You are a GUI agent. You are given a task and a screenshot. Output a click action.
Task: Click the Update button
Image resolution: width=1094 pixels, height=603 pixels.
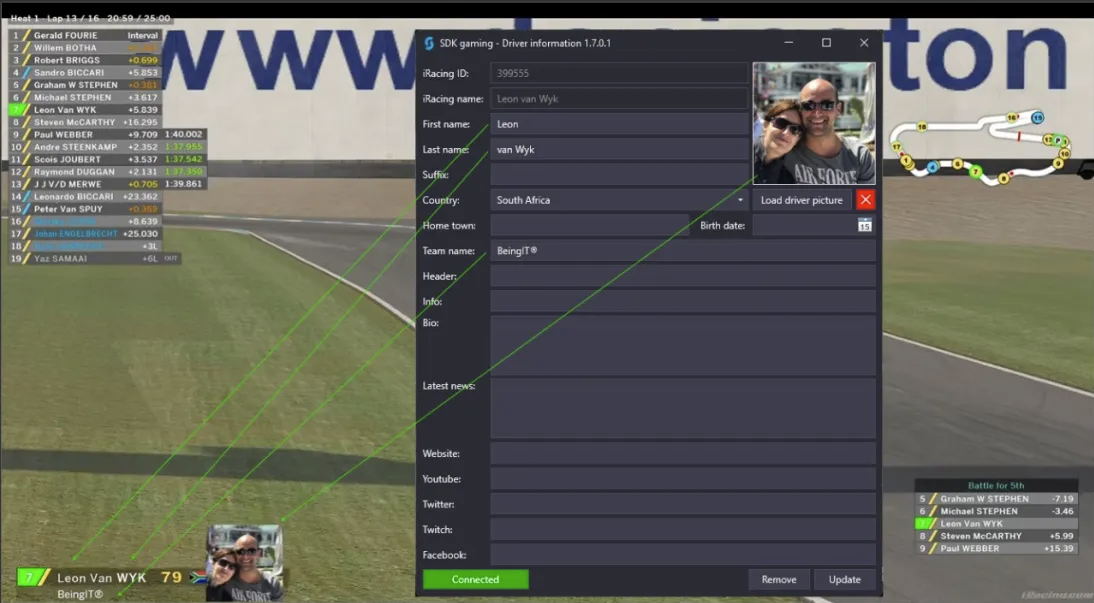click(x=844, y=579)
